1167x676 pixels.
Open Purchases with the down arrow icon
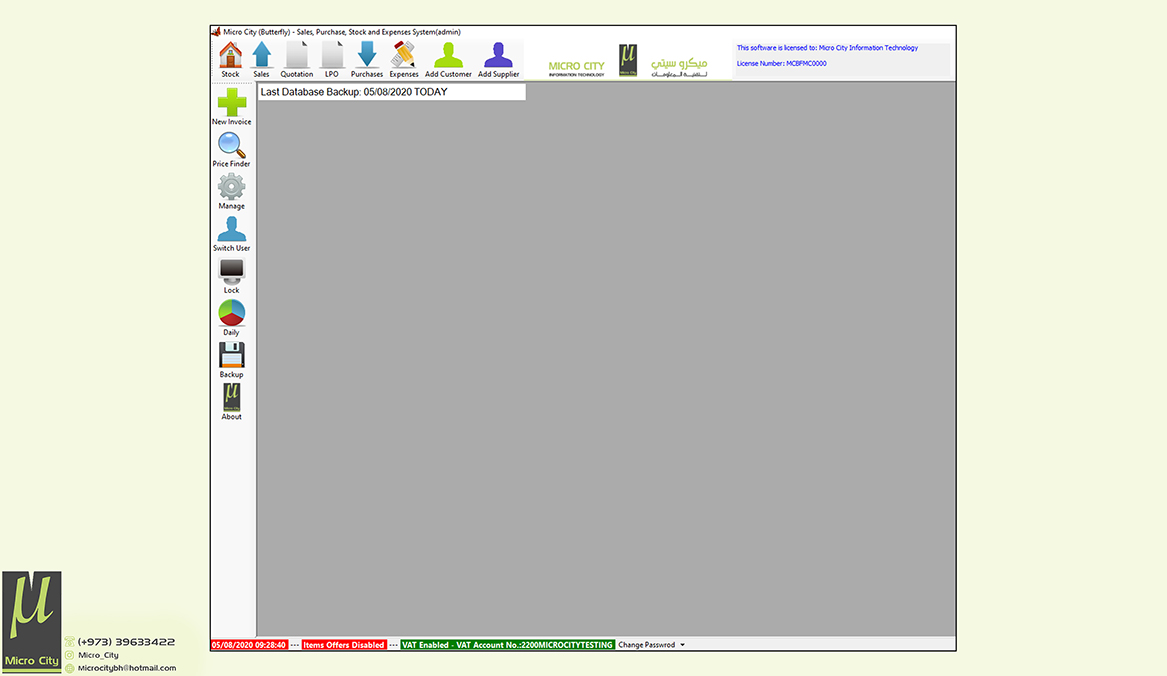coord(367,60)
